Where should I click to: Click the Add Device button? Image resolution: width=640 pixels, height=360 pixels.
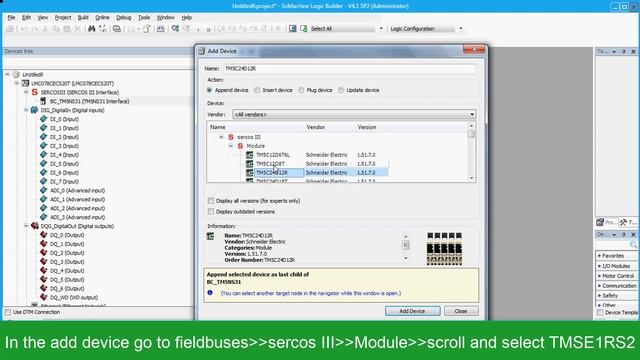pos(413,311)
